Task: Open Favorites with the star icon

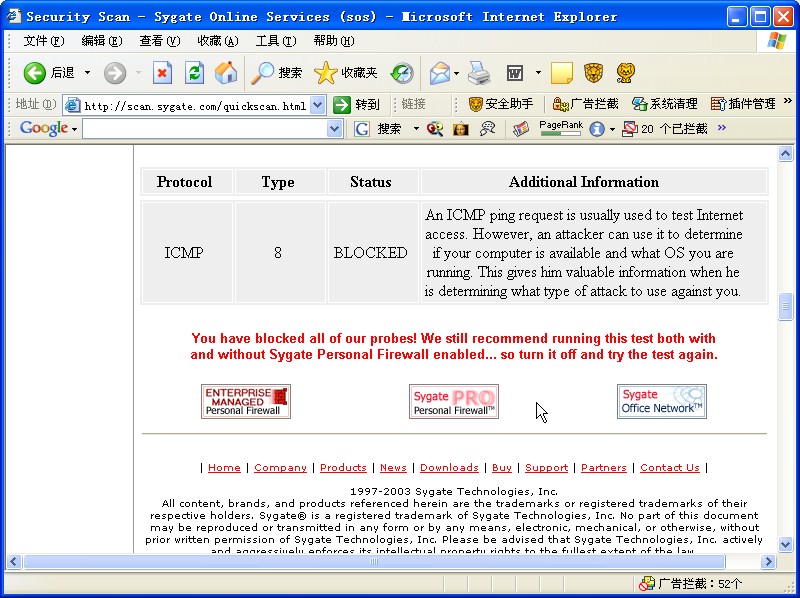Action: point(345,73)
